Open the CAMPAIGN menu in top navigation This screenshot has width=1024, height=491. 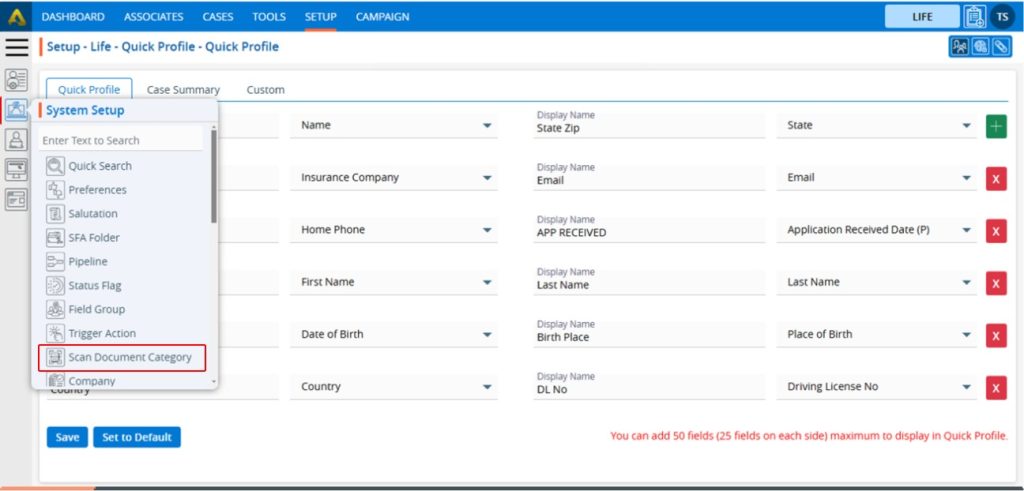(x=382, y=17)
